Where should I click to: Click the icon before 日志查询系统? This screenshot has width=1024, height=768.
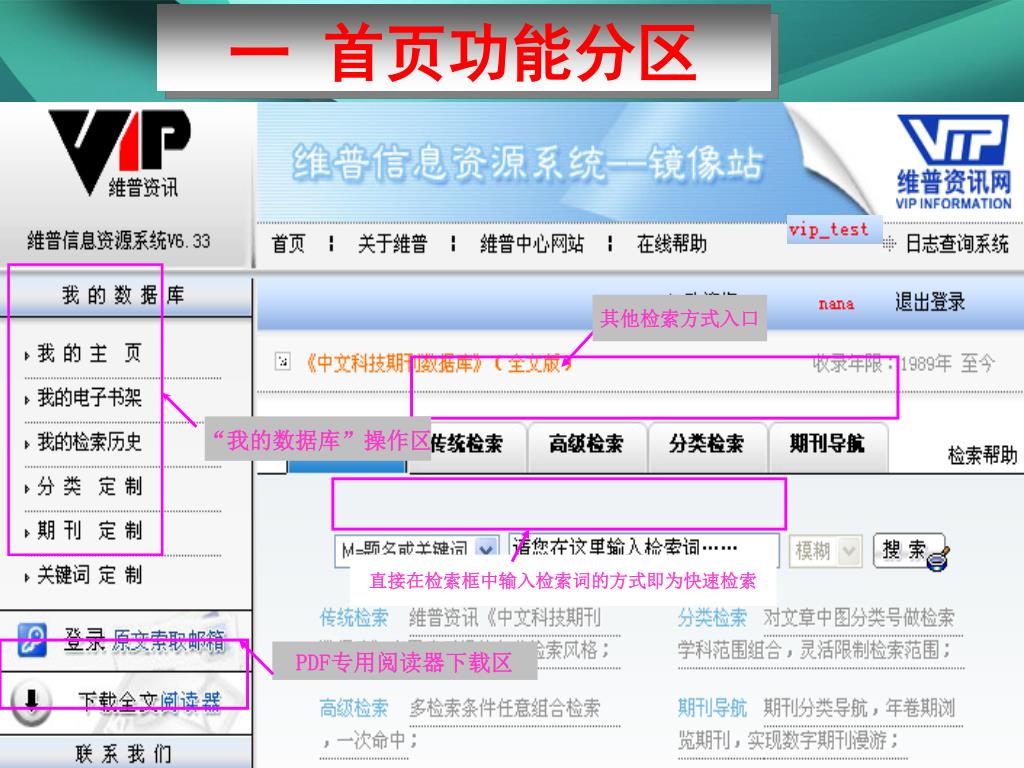[889, 244]
